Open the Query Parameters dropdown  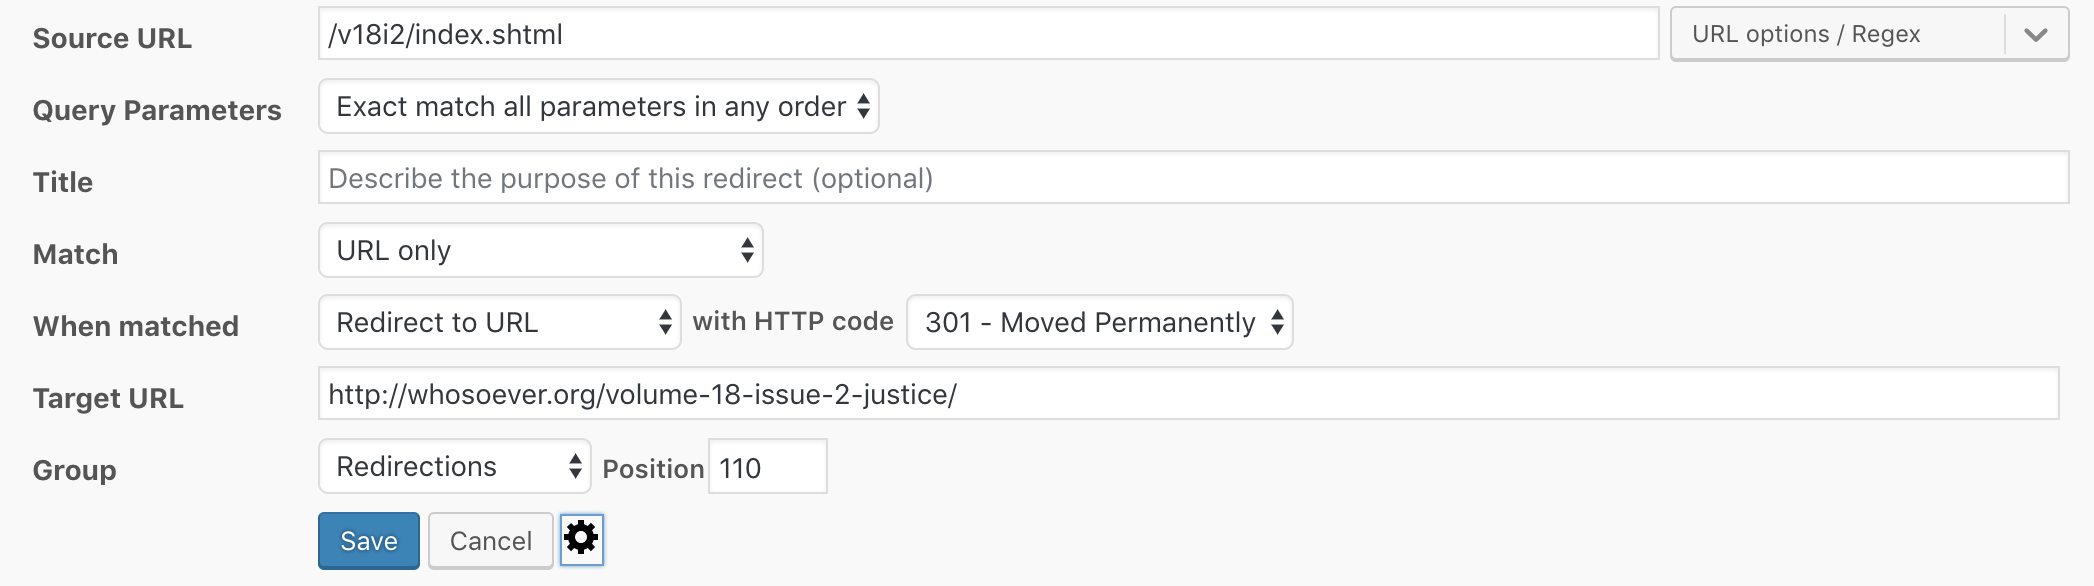[598, 106]
